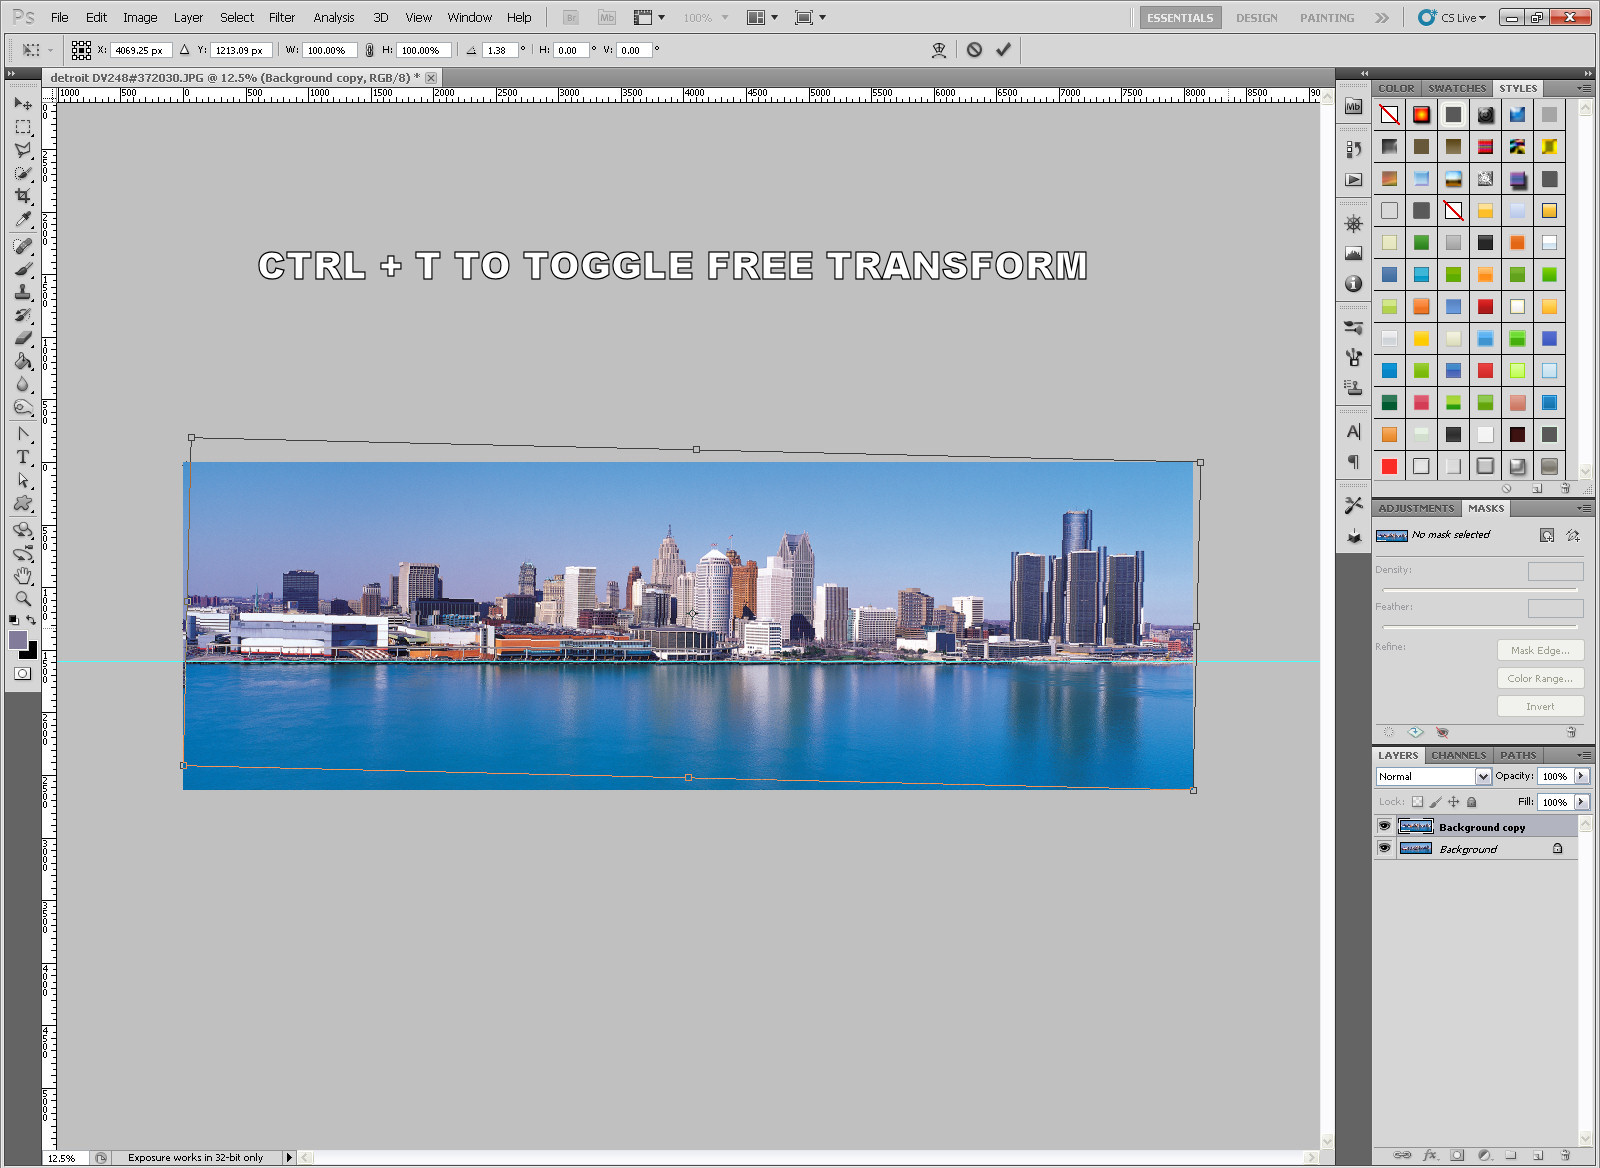Click the zoom percentage field in status bar
The width and height of the screenshot is (1600, 1168).
[x=60, y=1157]
